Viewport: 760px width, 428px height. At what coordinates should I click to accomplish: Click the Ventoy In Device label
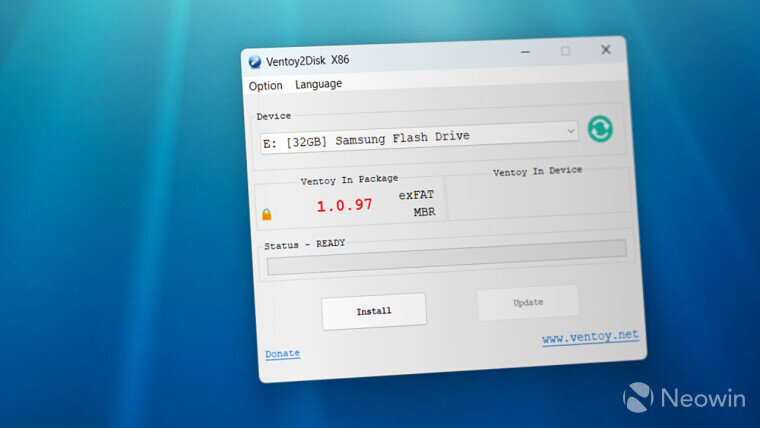(538, 171)
